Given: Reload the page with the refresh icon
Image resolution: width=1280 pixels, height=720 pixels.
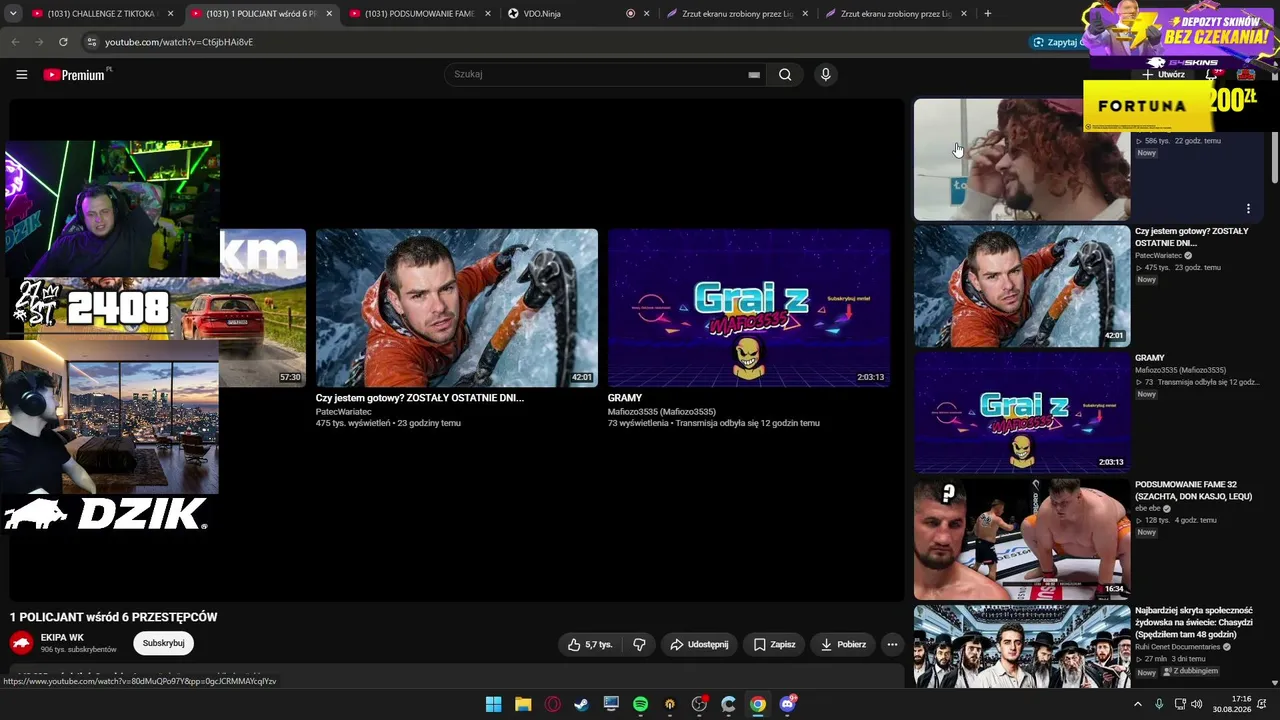Looking at the screenshot, I should (63, 42).
